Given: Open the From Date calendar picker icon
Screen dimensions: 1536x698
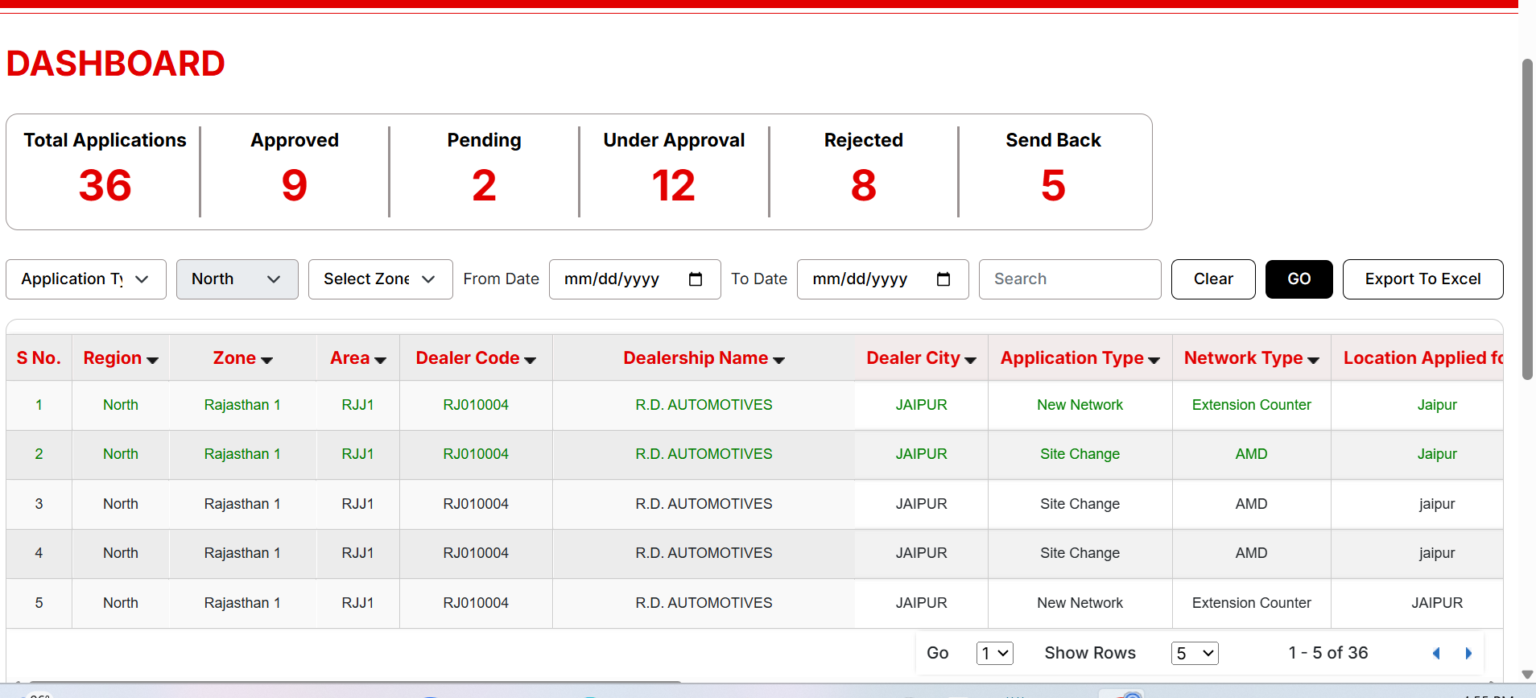Looking at the screenshot, I should coord(697,279).
